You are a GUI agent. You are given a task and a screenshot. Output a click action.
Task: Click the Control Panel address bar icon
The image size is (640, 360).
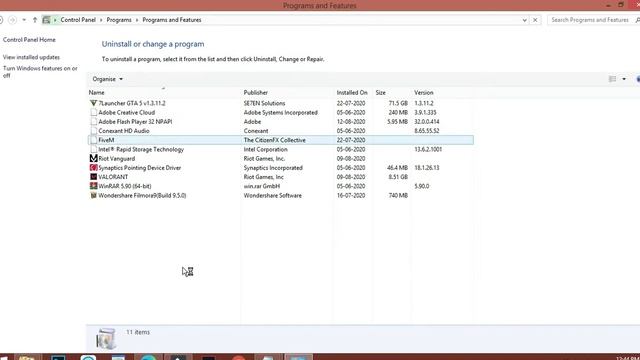click(x=46, y=20)
